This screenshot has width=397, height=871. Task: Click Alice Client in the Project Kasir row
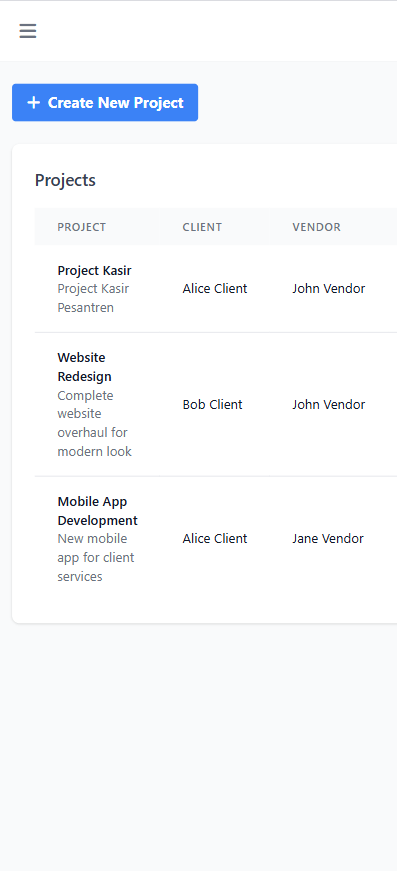215,289
